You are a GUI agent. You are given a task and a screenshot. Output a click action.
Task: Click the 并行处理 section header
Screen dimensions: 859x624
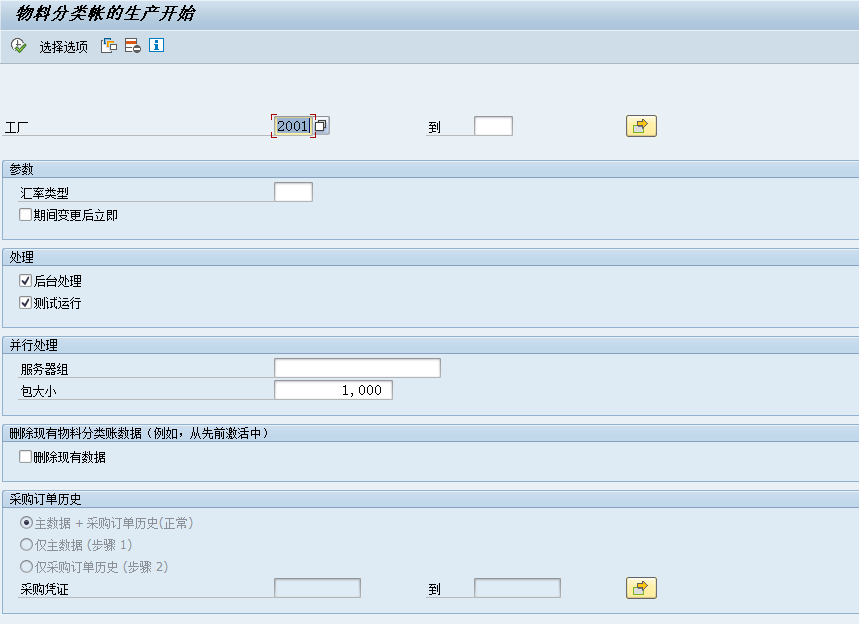click(33, 345)
